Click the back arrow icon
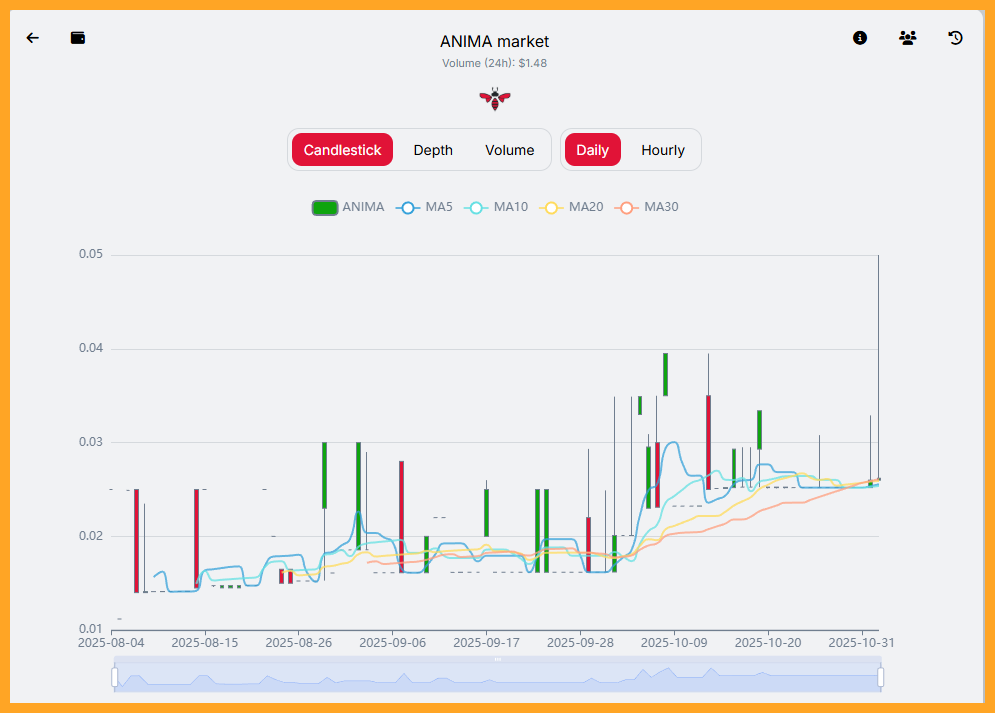995x713 pixels. point(33,38)
